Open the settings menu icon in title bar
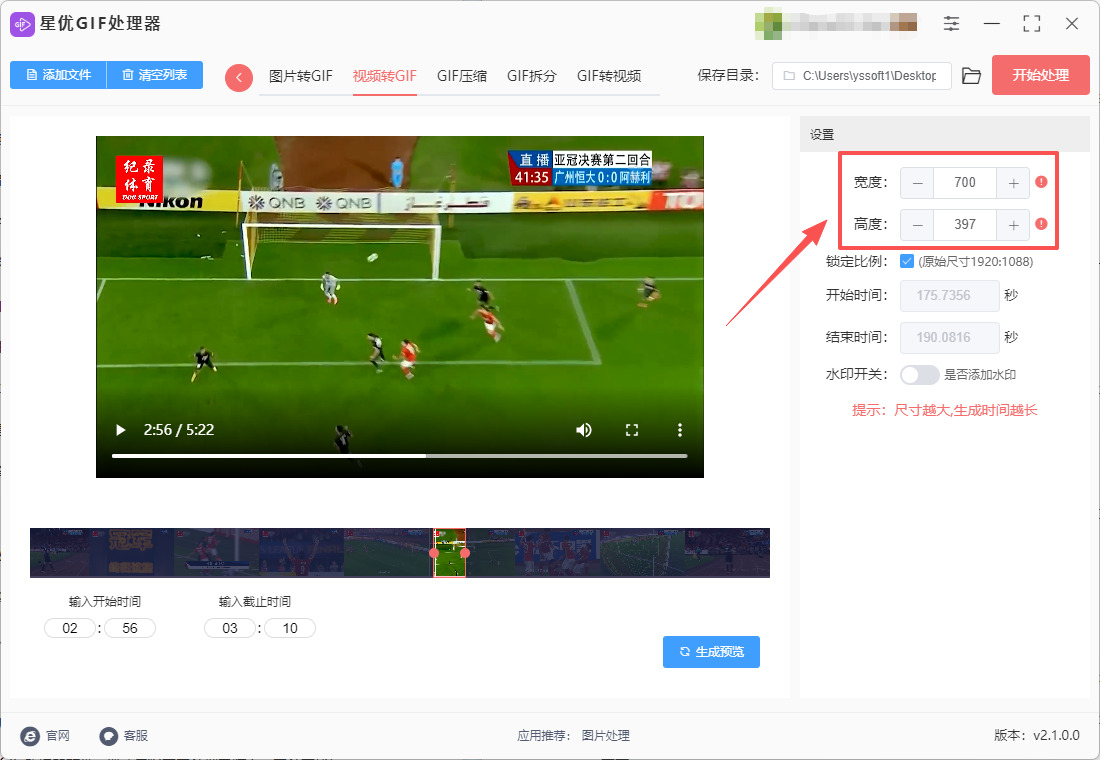1100x760 pixels. tap(951, 24)
